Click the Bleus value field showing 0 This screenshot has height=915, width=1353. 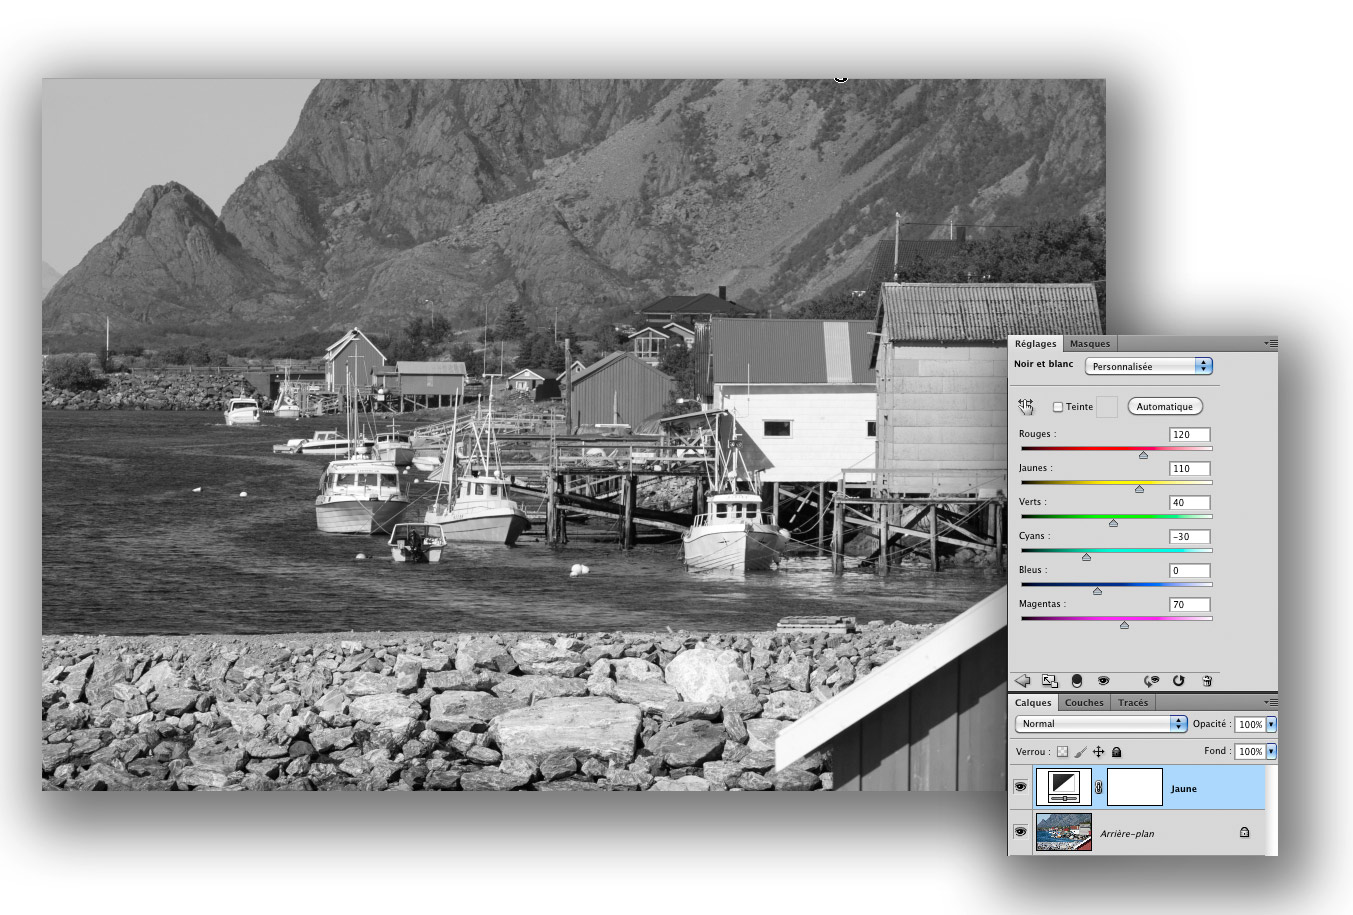tap(1190, 570)
